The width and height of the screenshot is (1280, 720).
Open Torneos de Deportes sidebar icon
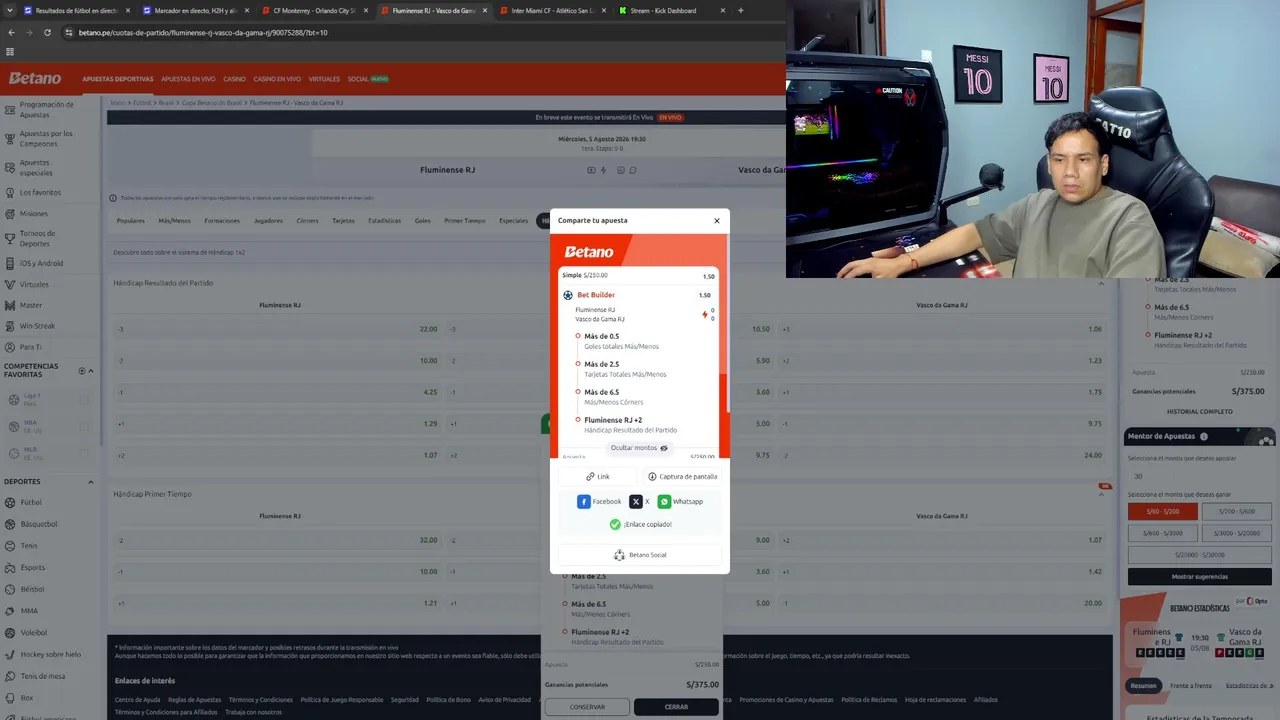click(10, 238)
